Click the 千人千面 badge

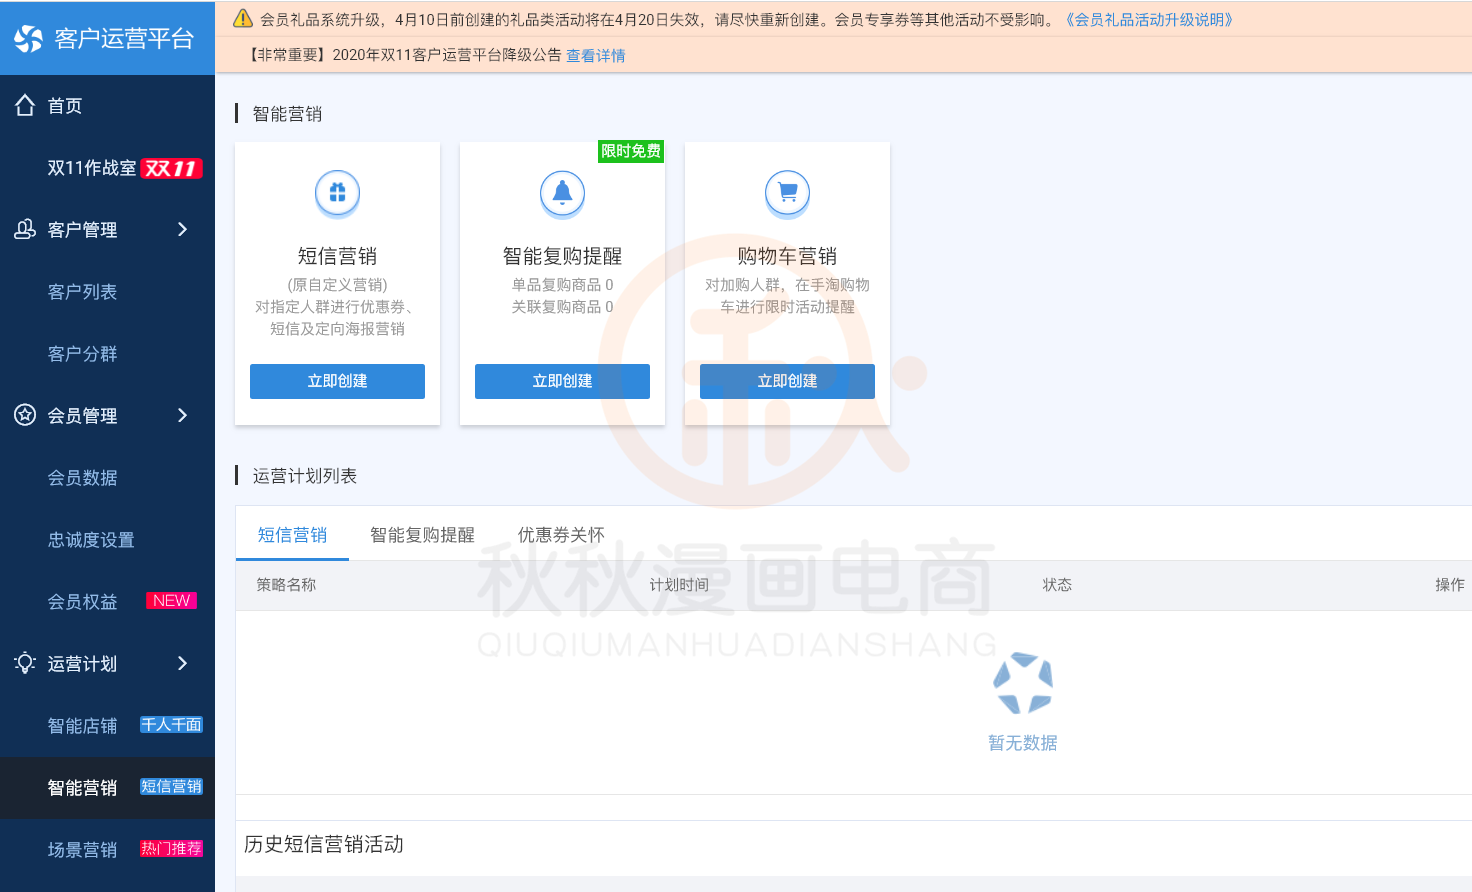(x=171, y=725)
